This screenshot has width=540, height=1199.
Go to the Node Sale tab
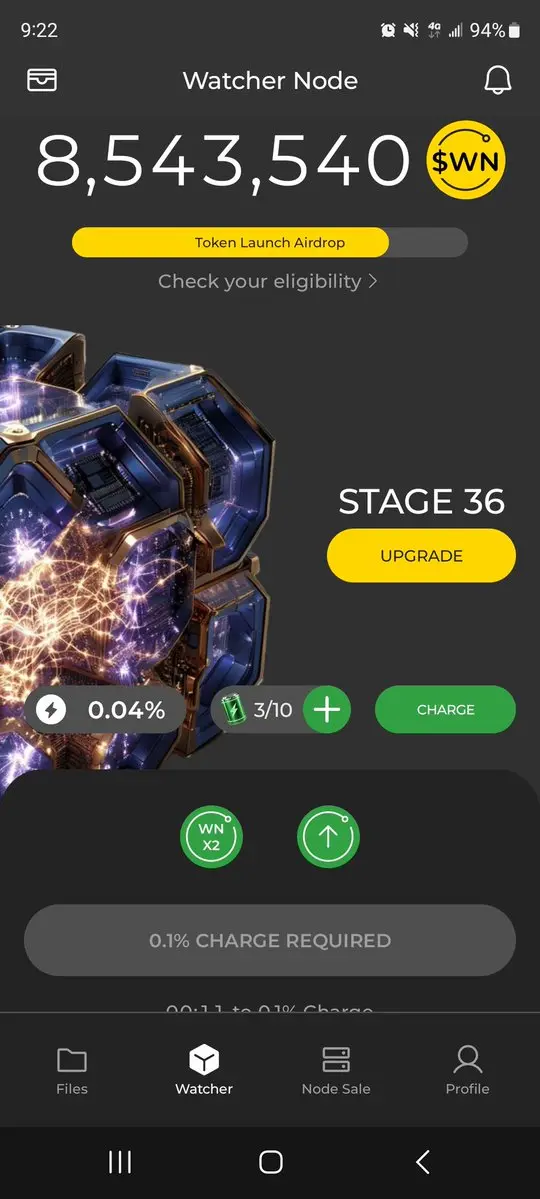click(336, 1071)
